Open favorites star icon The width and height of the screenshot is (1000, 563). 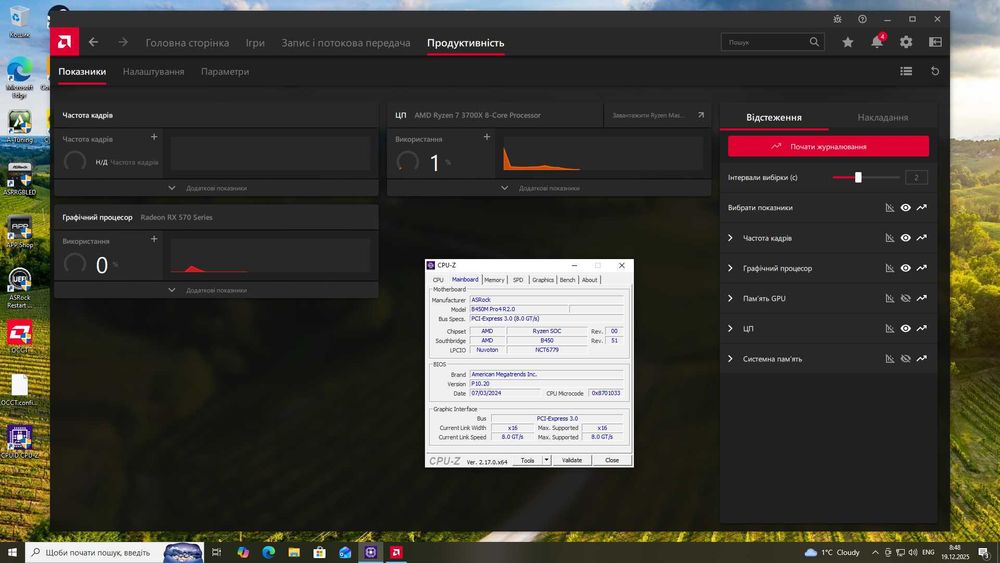(848, 42)
